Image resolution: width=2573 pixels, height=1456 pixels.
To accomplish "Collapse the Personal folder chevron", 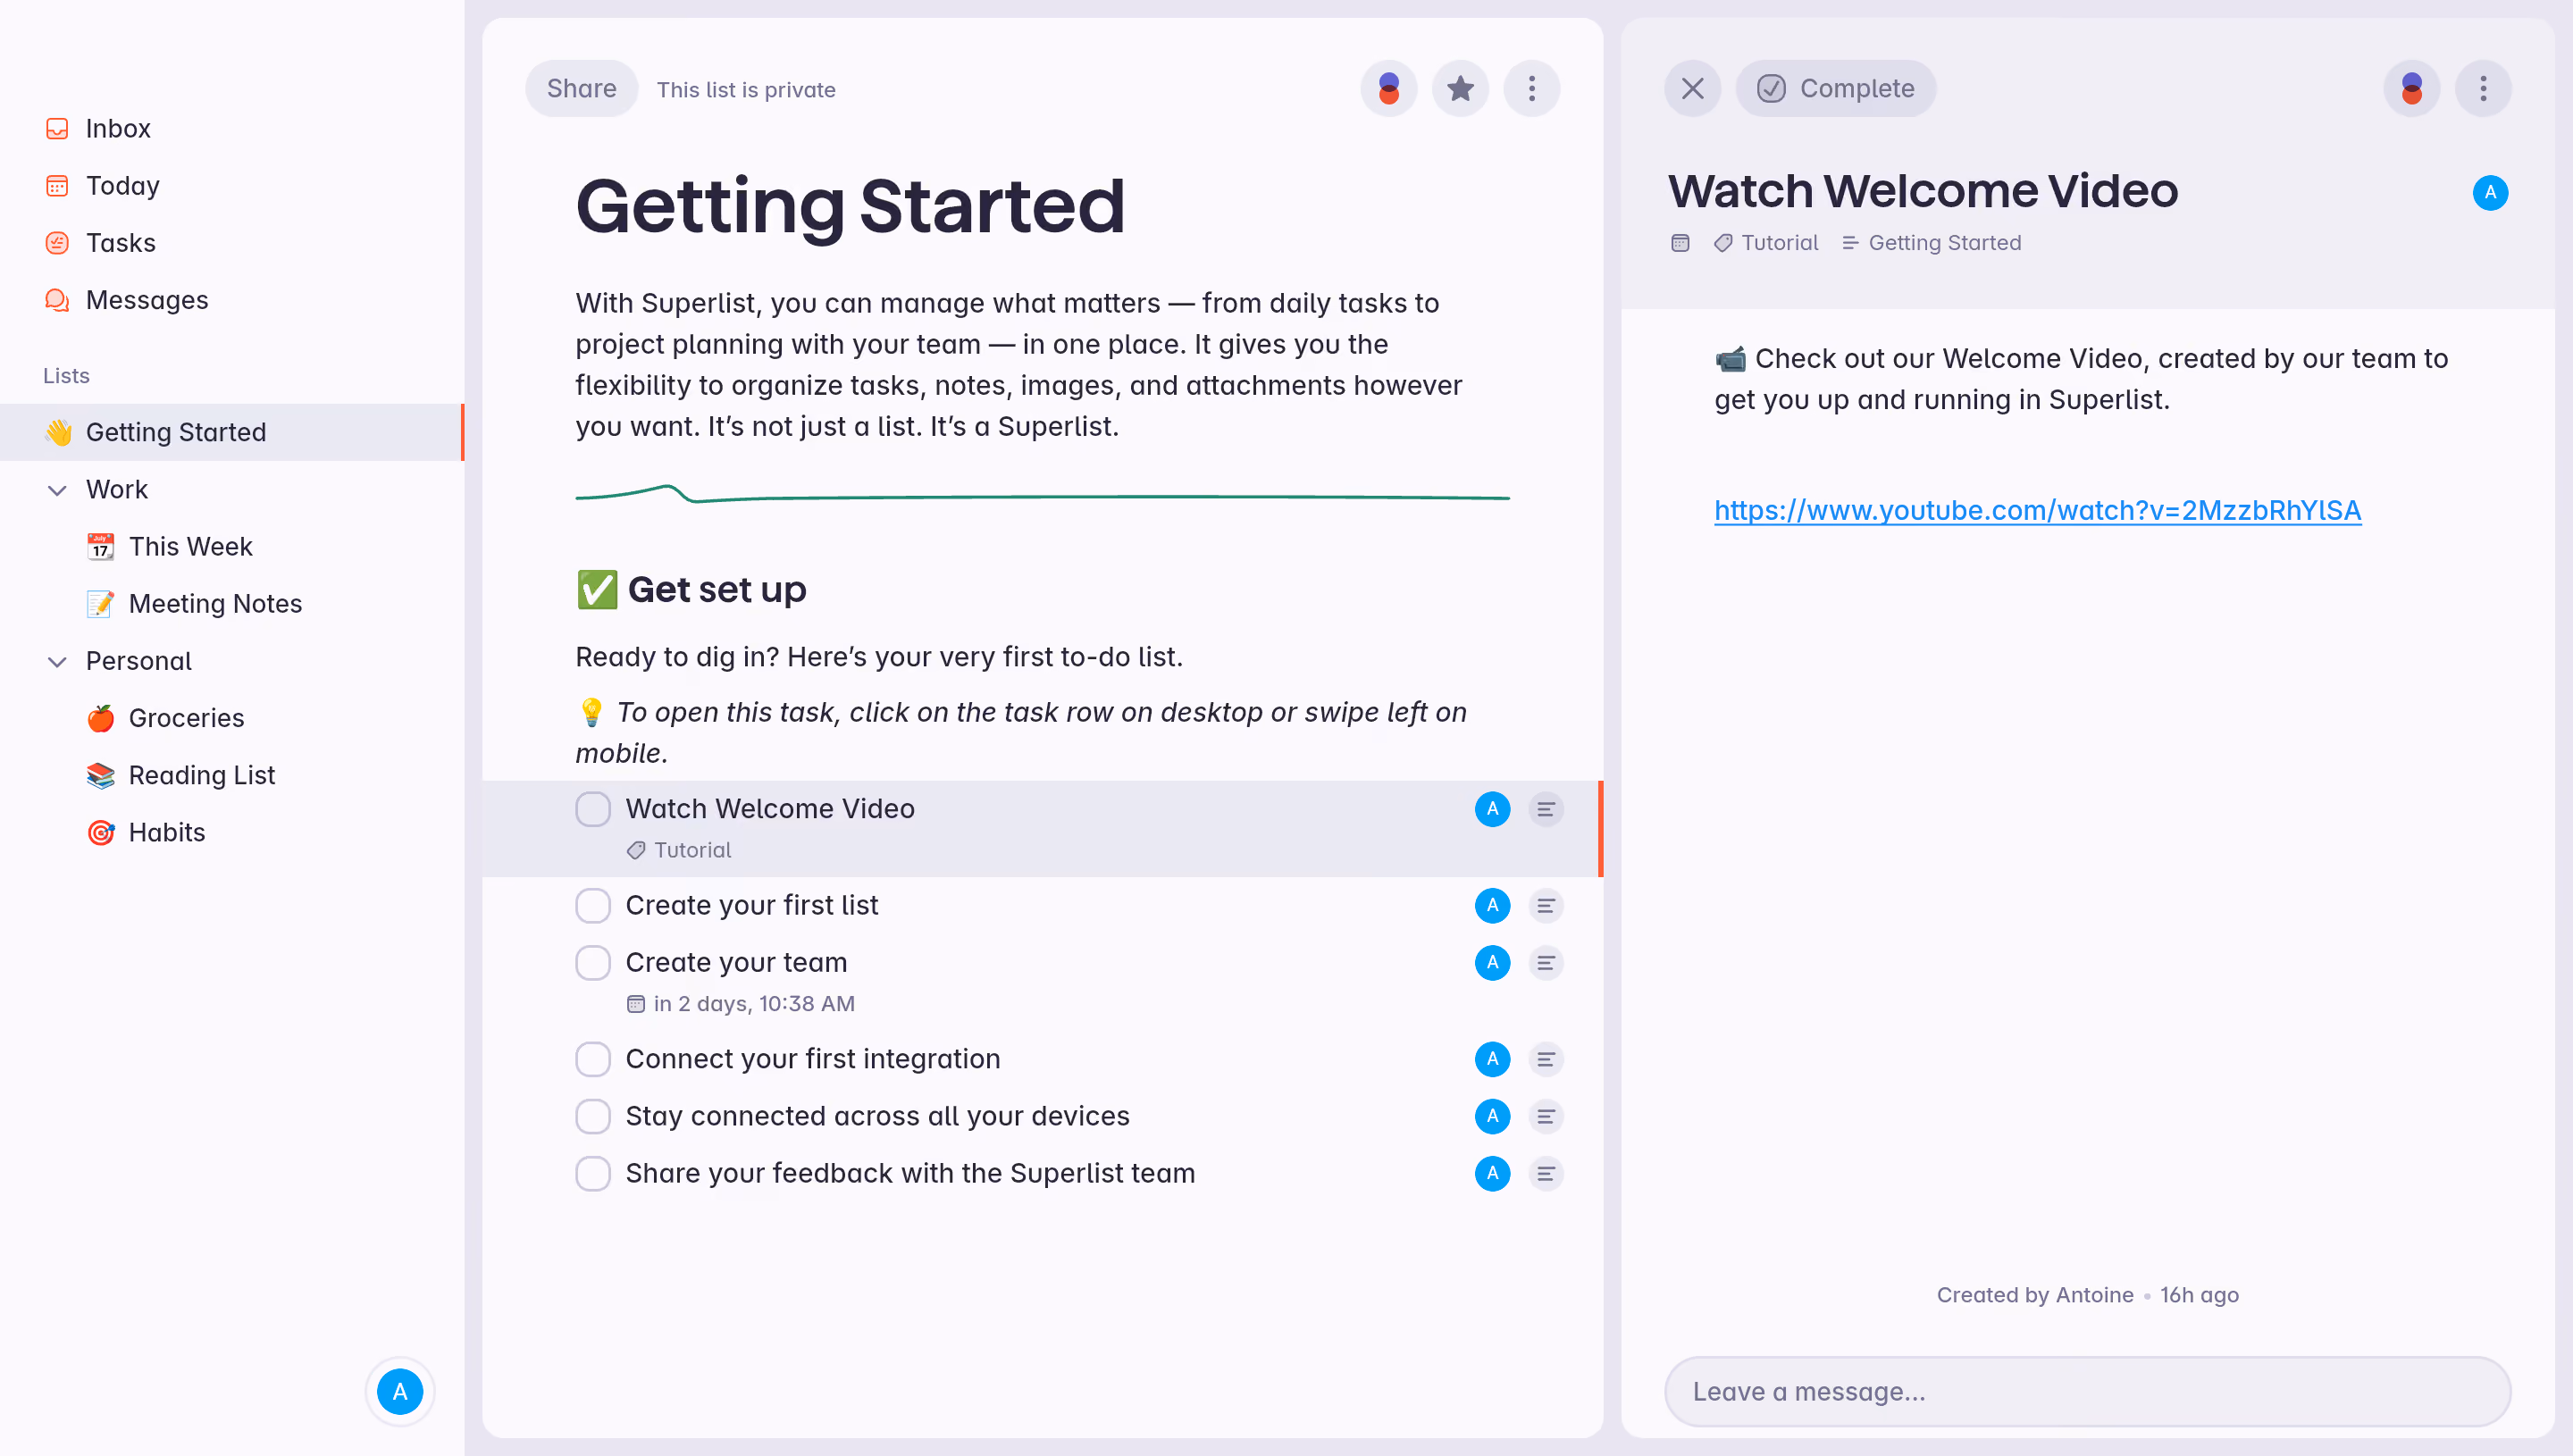I will click(57, 661).
